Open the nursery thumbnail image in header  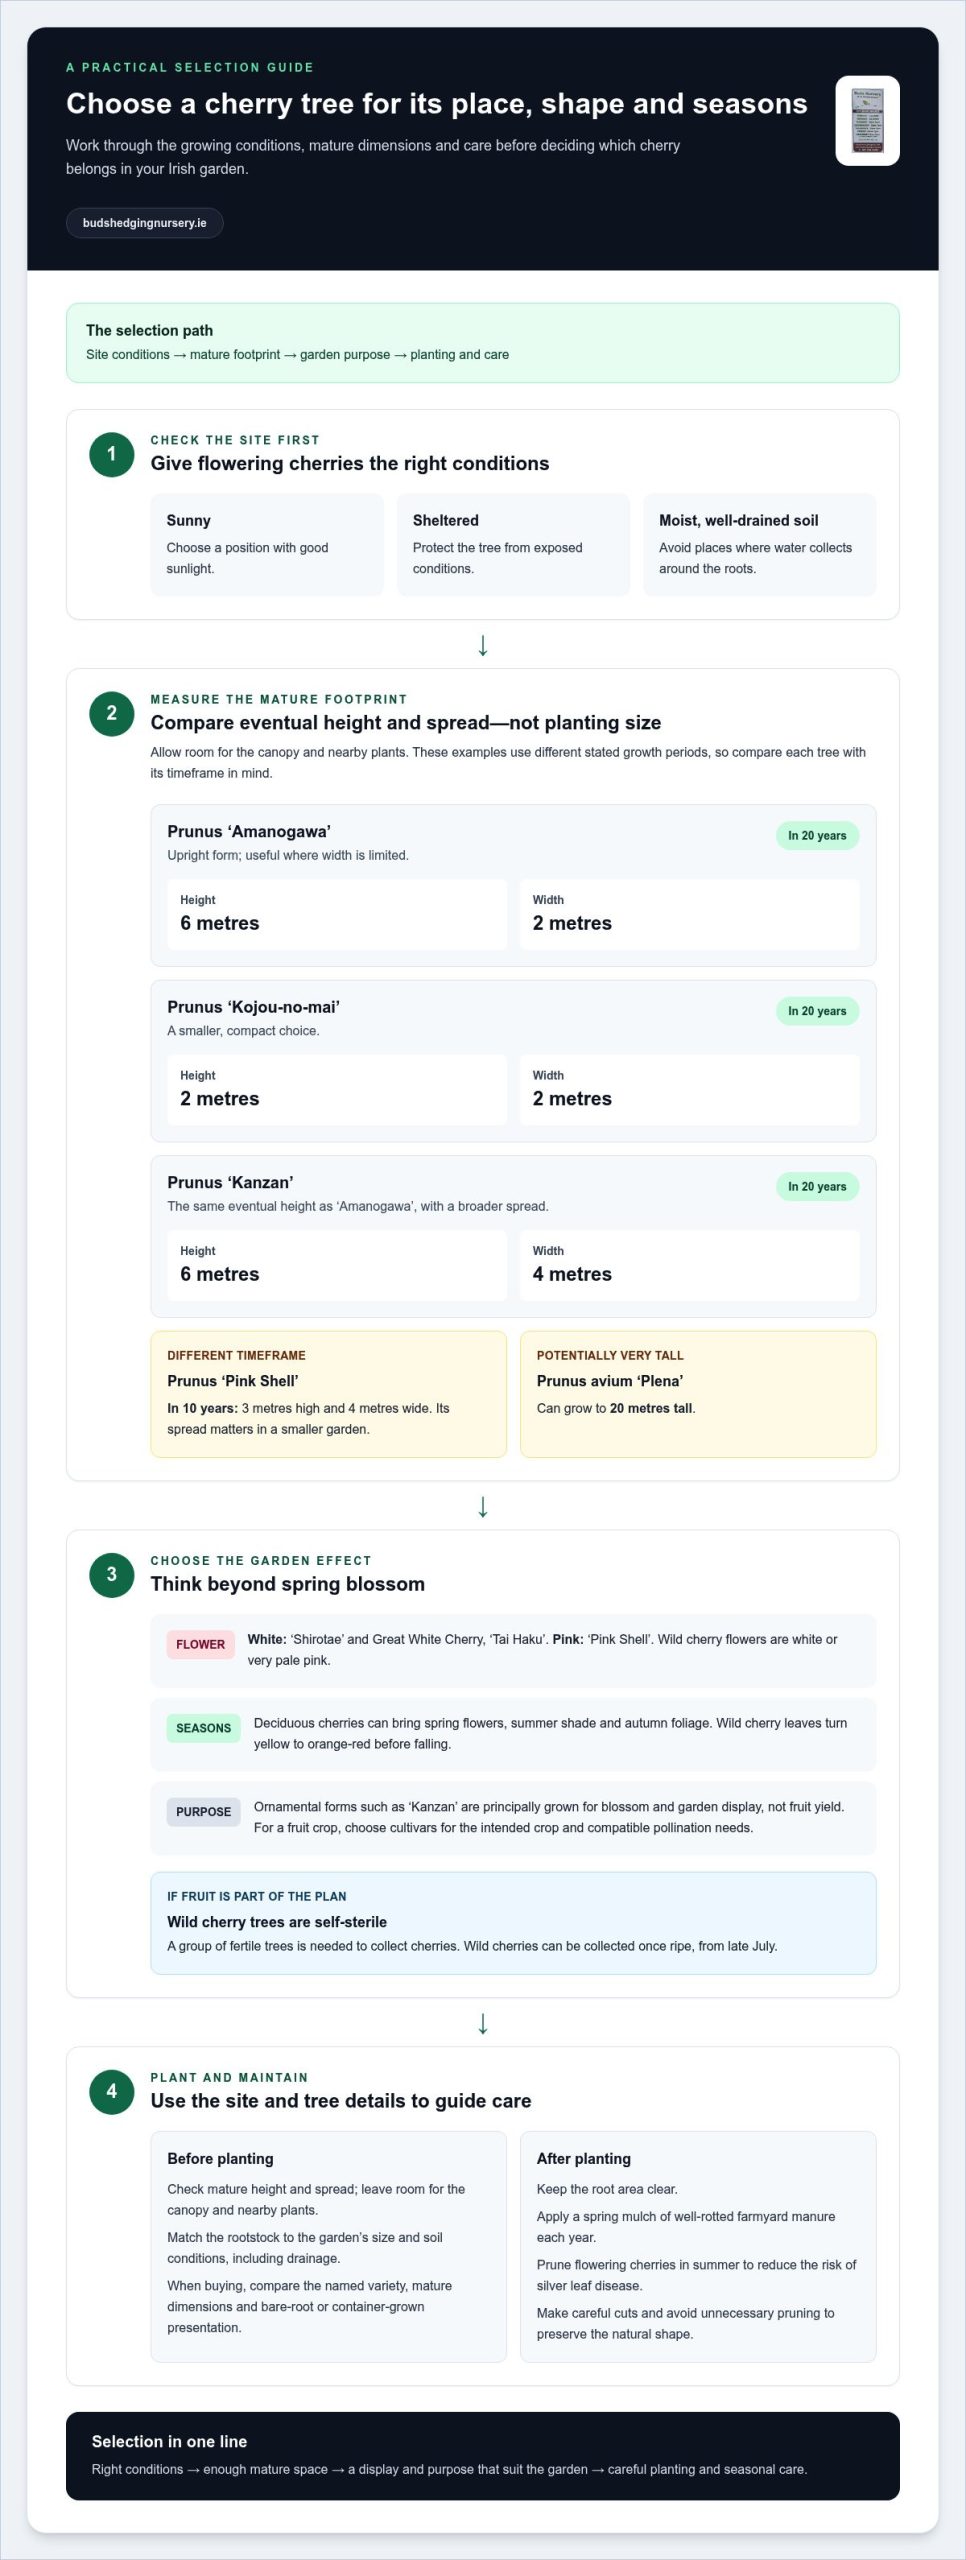[867, 120]
